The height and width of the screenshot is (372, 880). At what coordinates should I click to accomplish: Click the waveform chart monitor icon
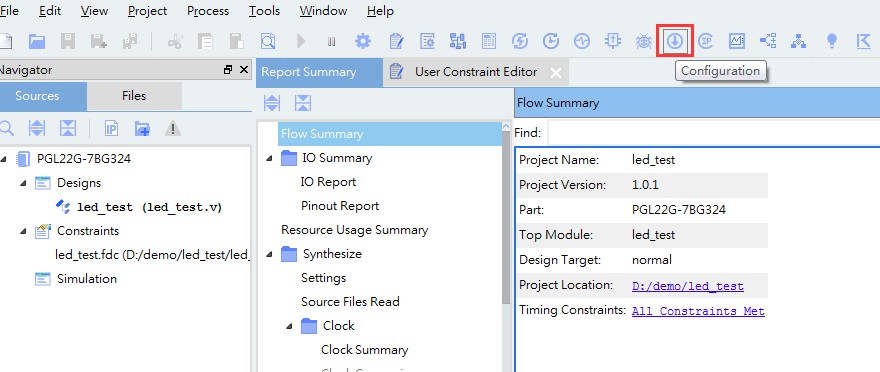(x=736, y=40)
